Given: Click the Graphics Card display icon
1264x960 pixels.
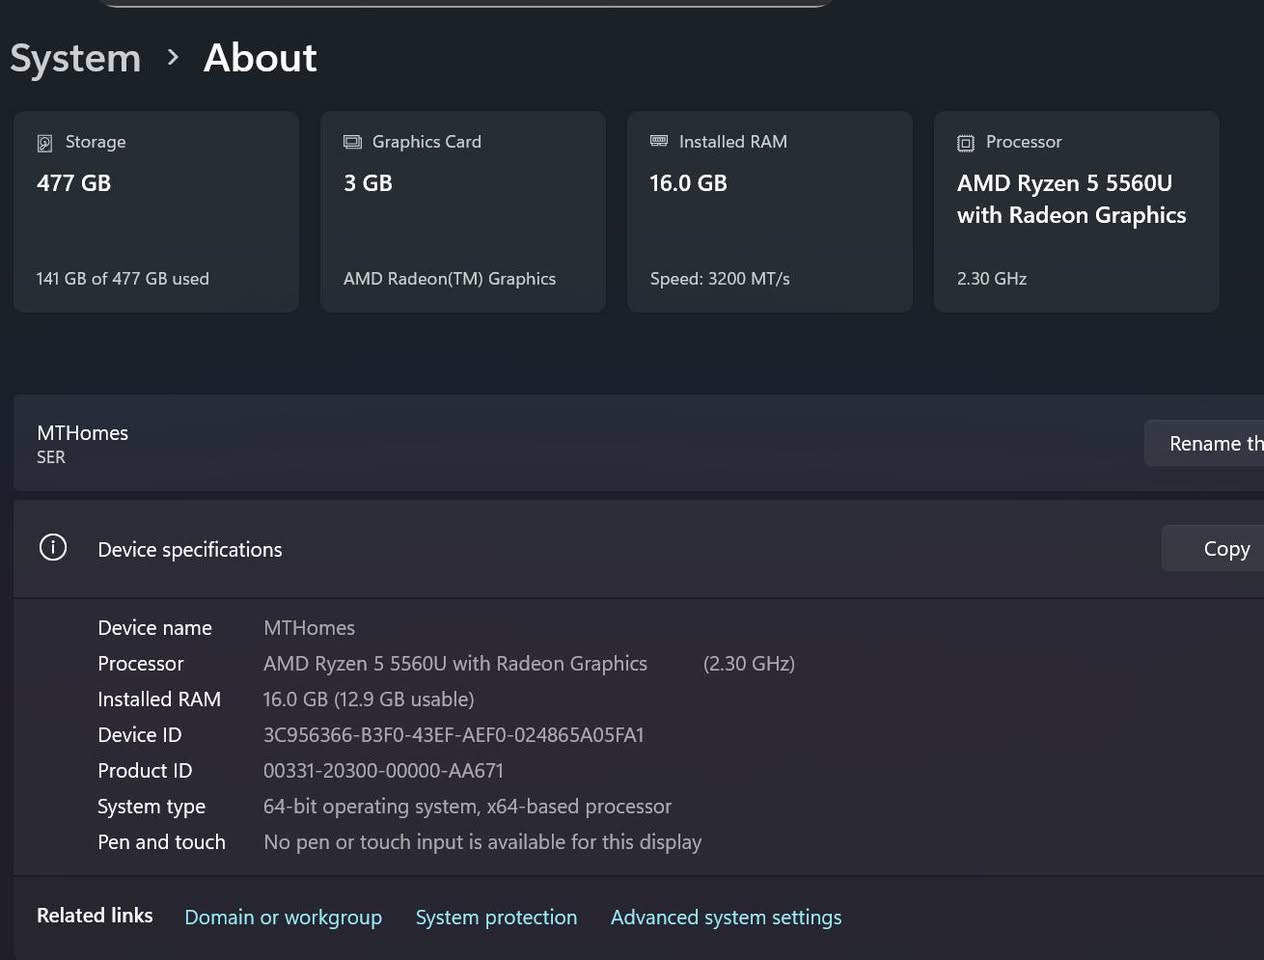Looking at the screenshot, I should 351,142.
